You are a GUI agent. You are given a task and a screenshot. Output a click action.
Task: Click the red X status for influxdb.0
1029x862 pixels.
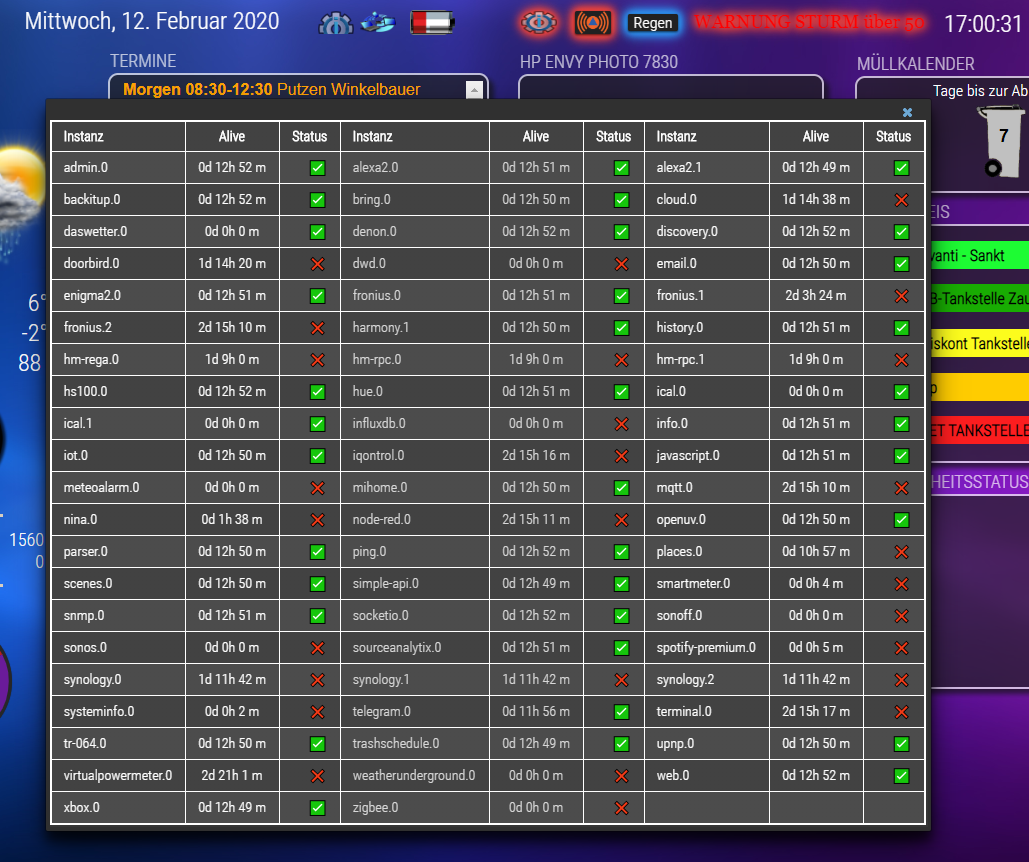click(621, 424)
